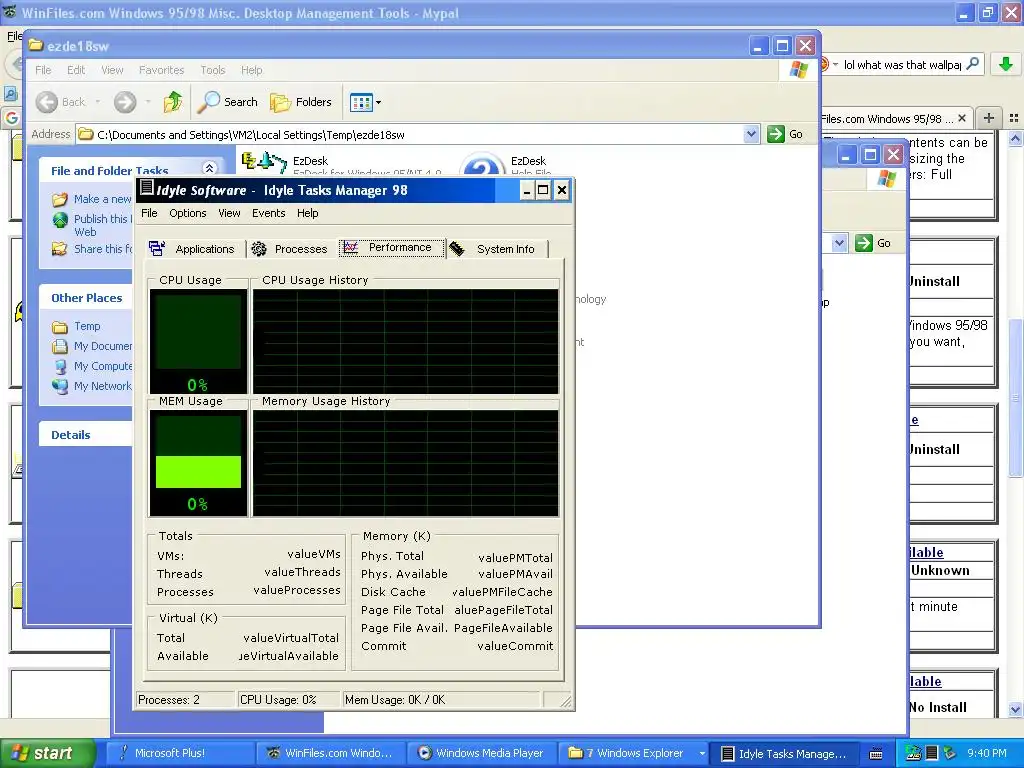Image resolution: width=1024 pixels, height=768 pixels.
Task: Click Go button beside ezde18sw address bar
Action: 785,135
